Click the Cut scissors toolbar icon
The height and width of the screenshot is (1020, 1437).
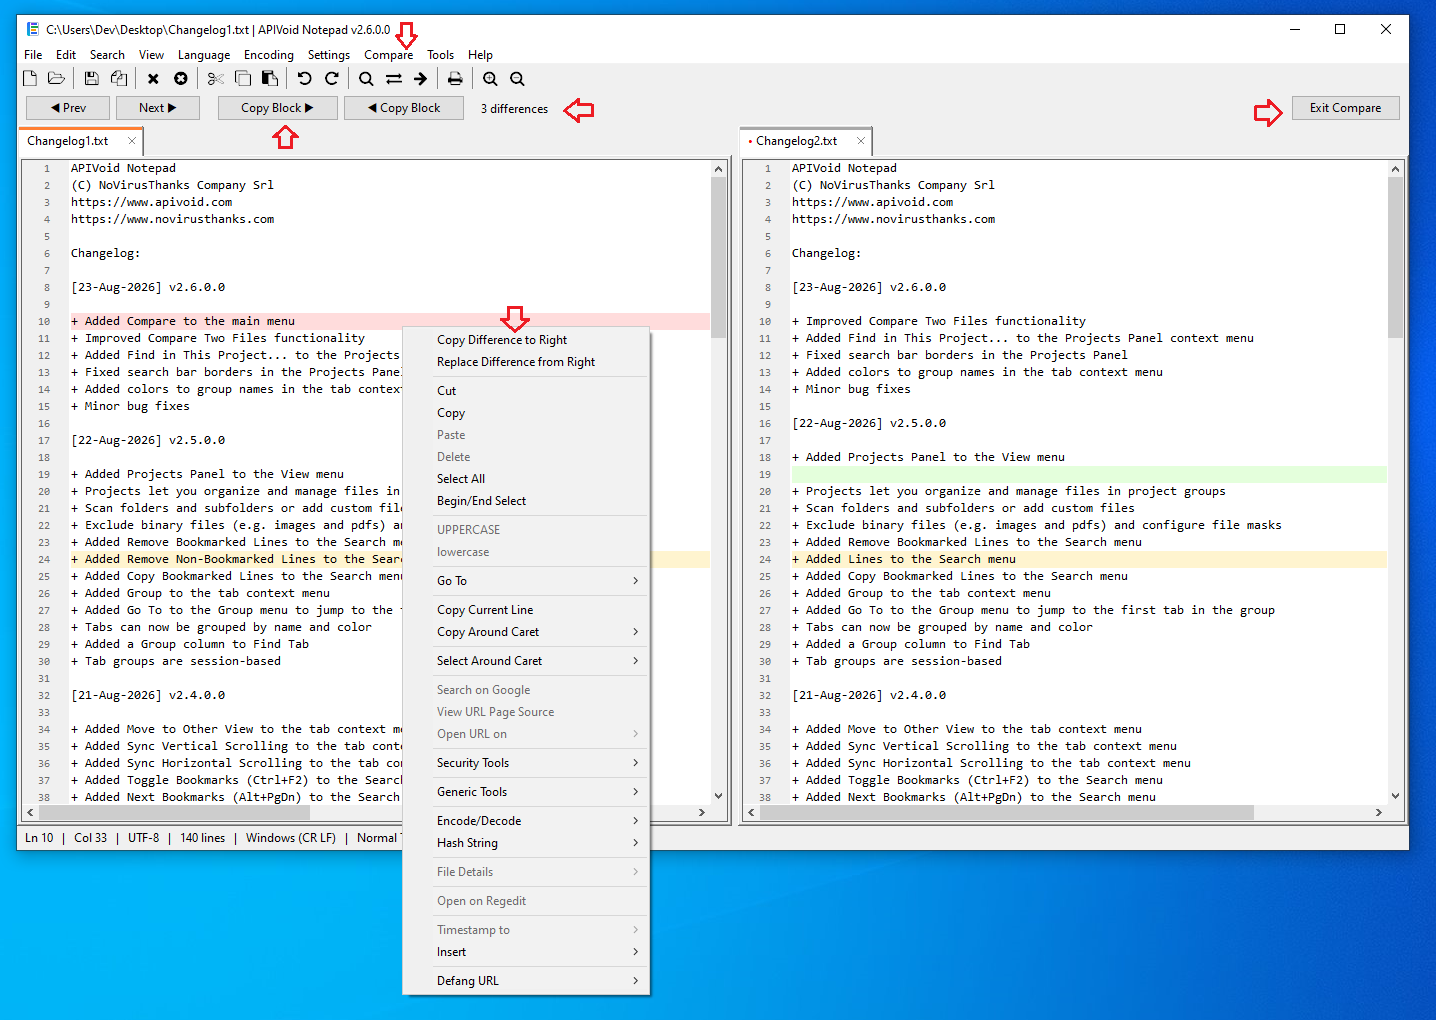point(215,78)
